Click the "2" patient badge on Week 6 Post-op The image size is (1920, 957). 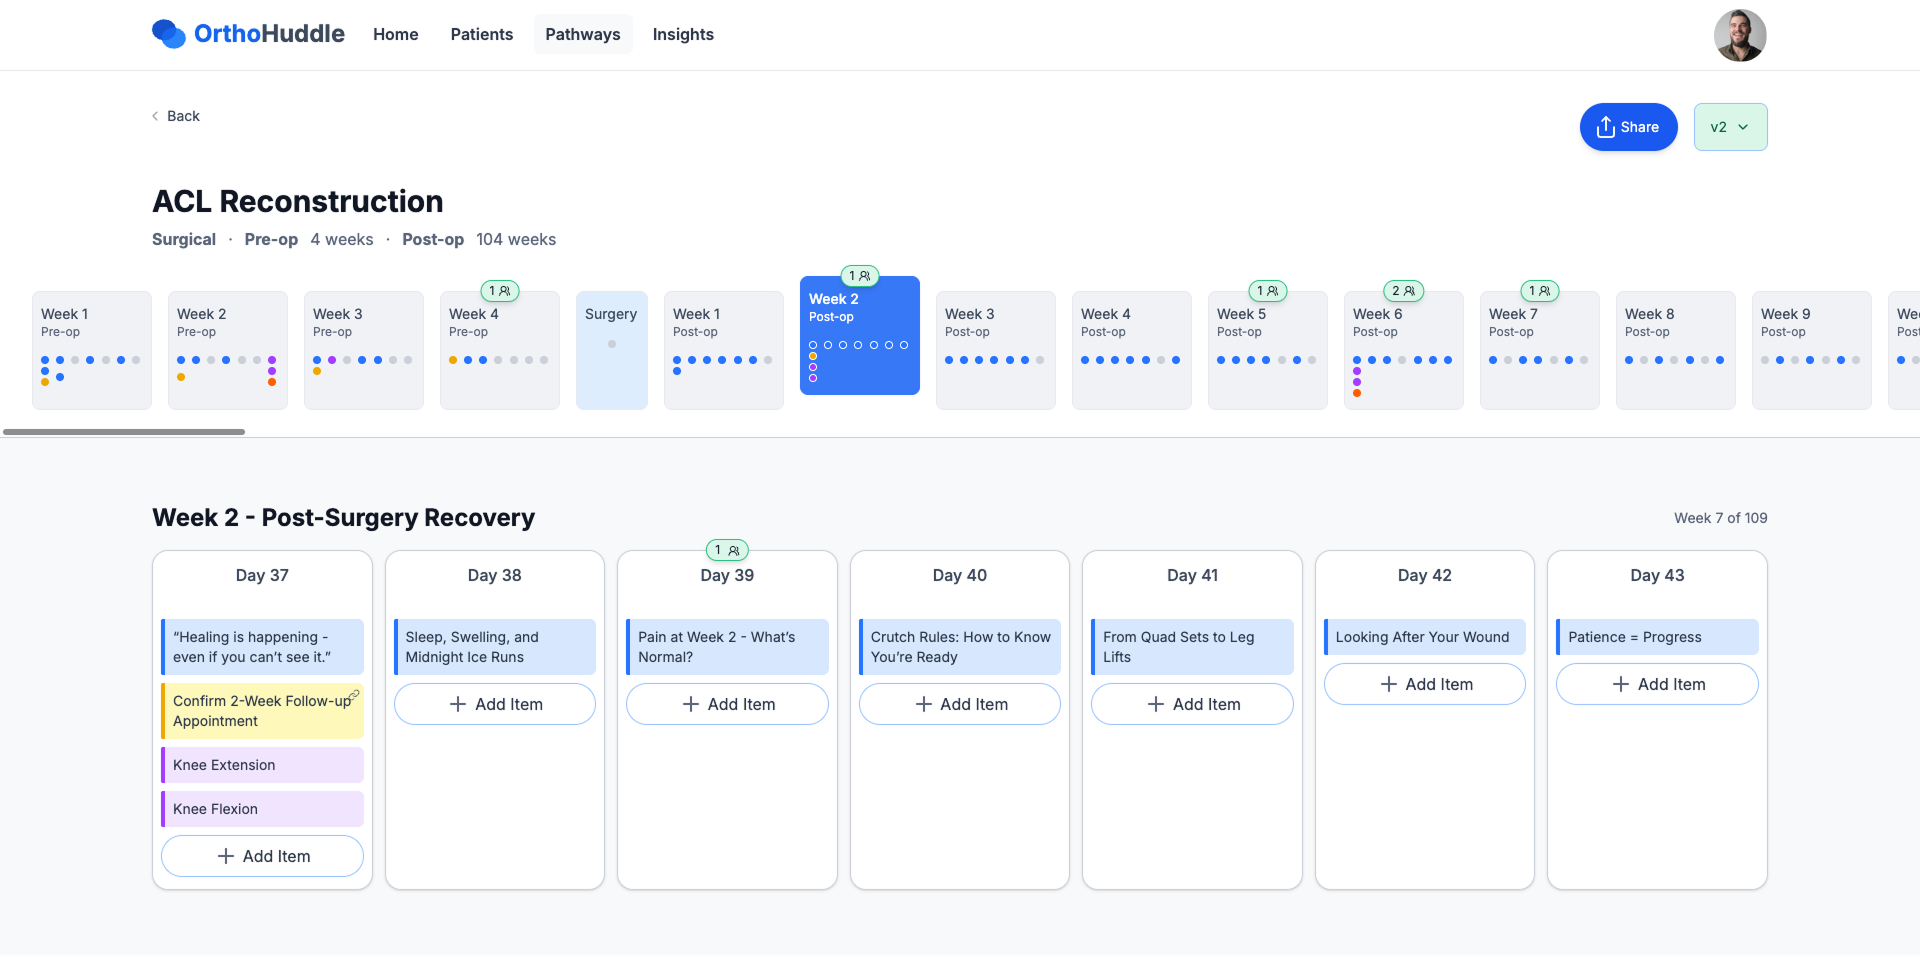pos(1404,290)
